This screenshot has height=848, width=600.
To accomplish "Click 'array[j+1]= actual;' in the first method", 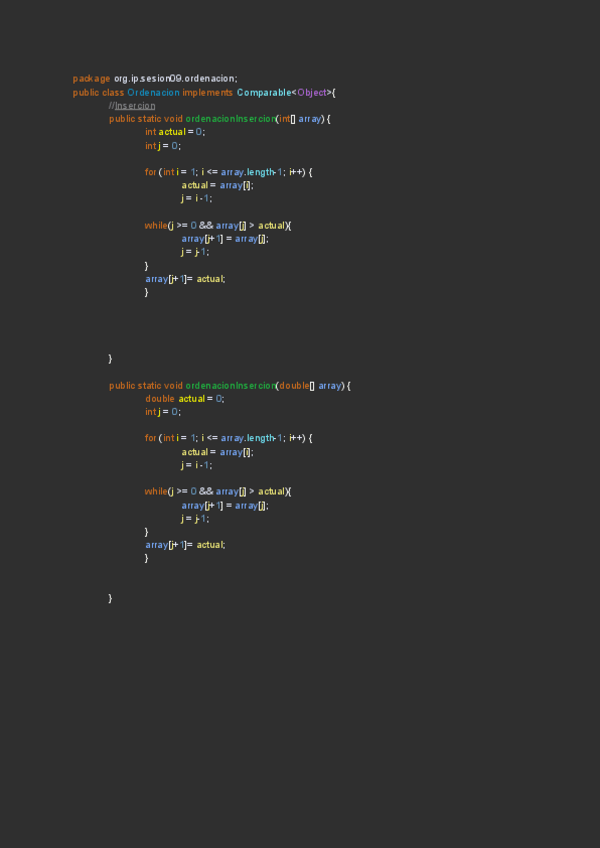I will 185,279.
